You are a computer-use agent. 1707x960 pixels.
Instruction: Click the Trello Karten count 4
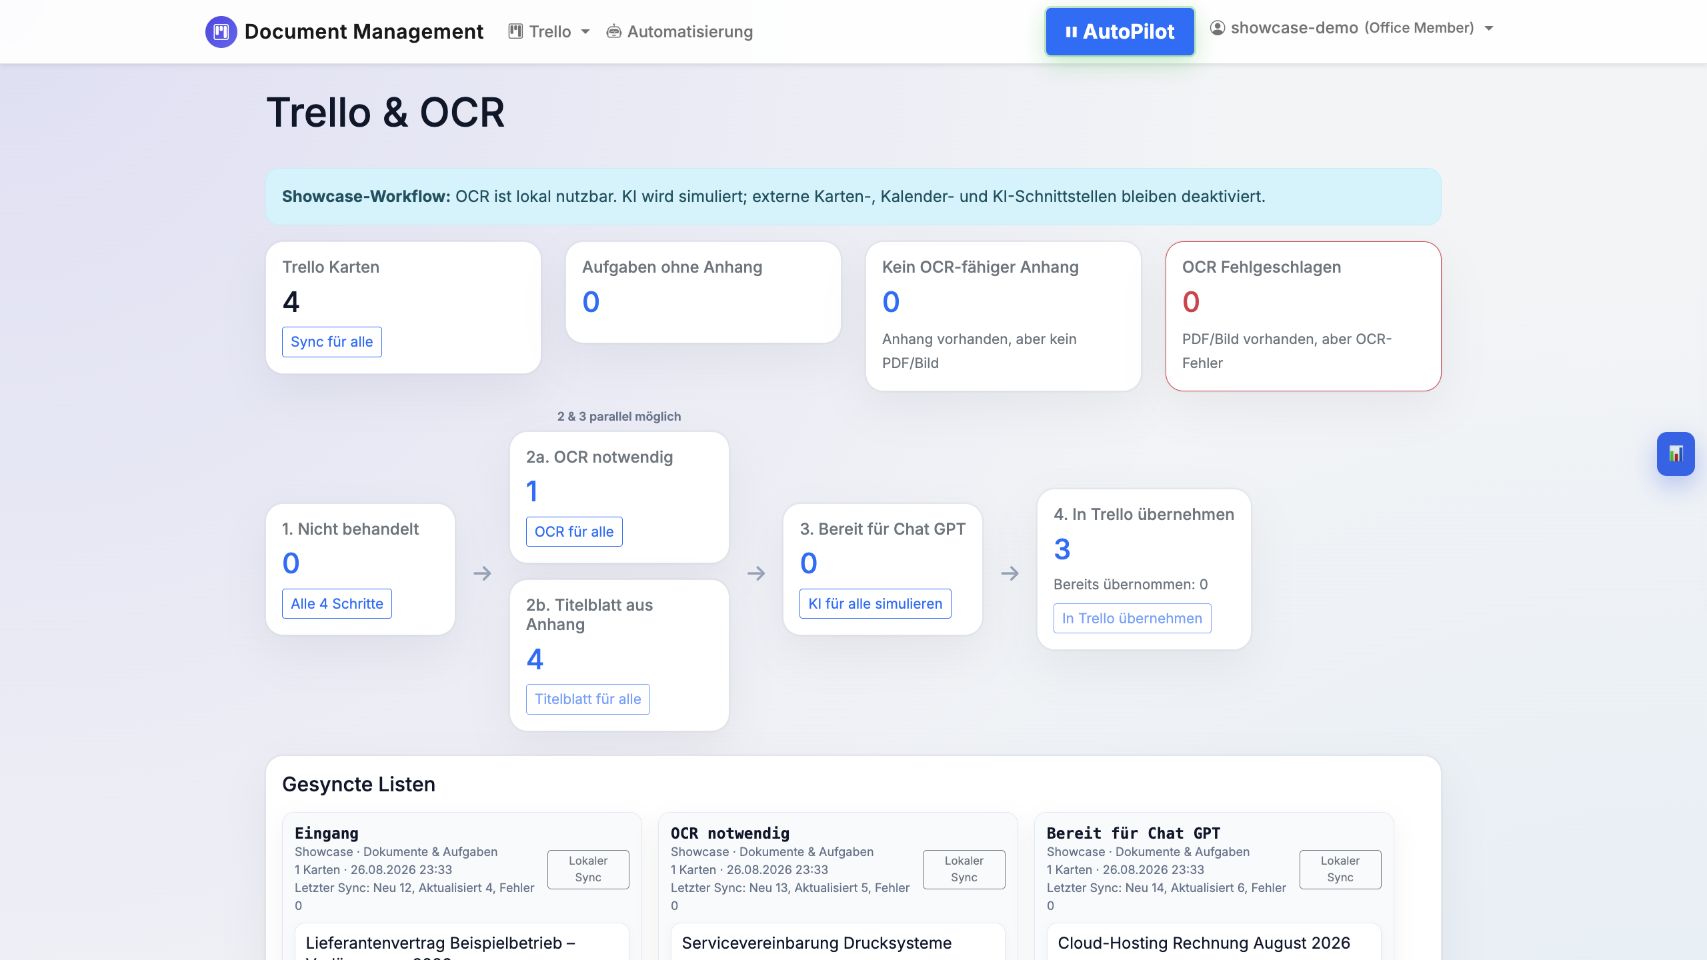pos(291,302)
